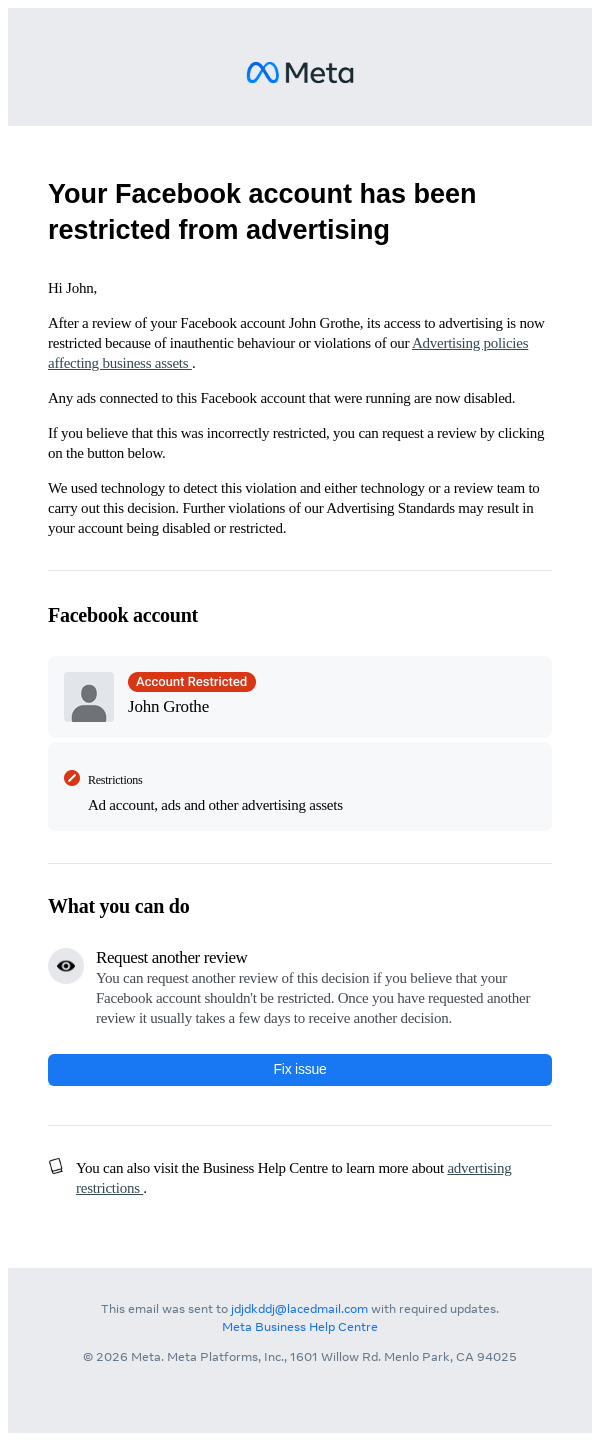This screenshot has width=600, height=1442.
Task: Click the What you can do heading
Action: click(x=119, y=906)
